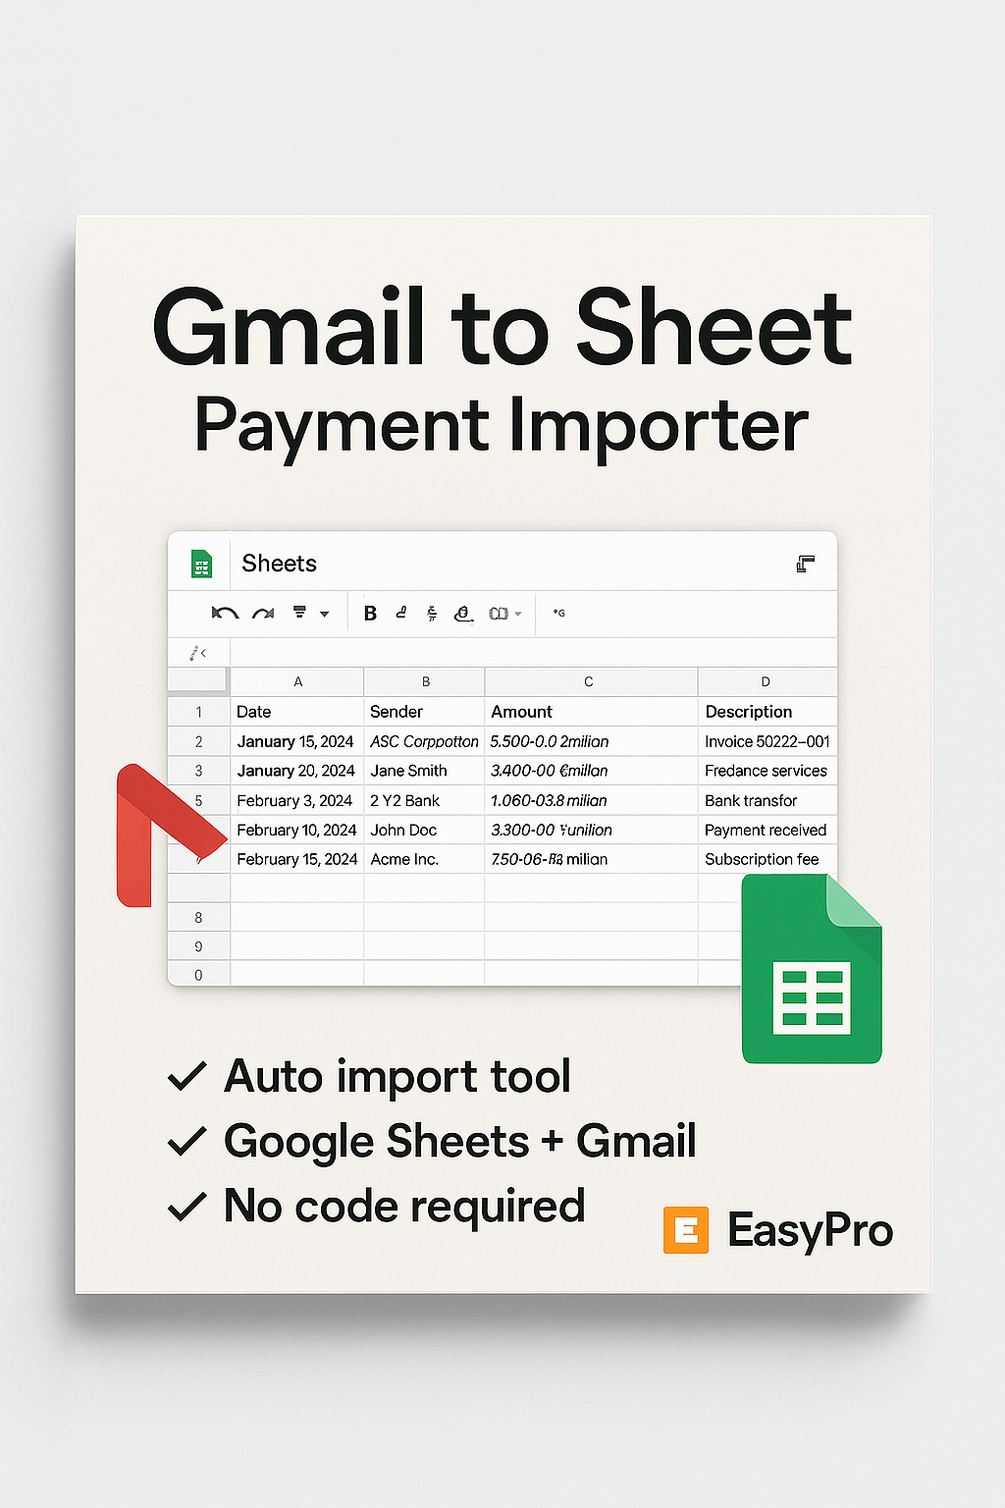Open the insert link icon
The height and width of the screenshot is (1508, 1005).
tap(462, 614)
